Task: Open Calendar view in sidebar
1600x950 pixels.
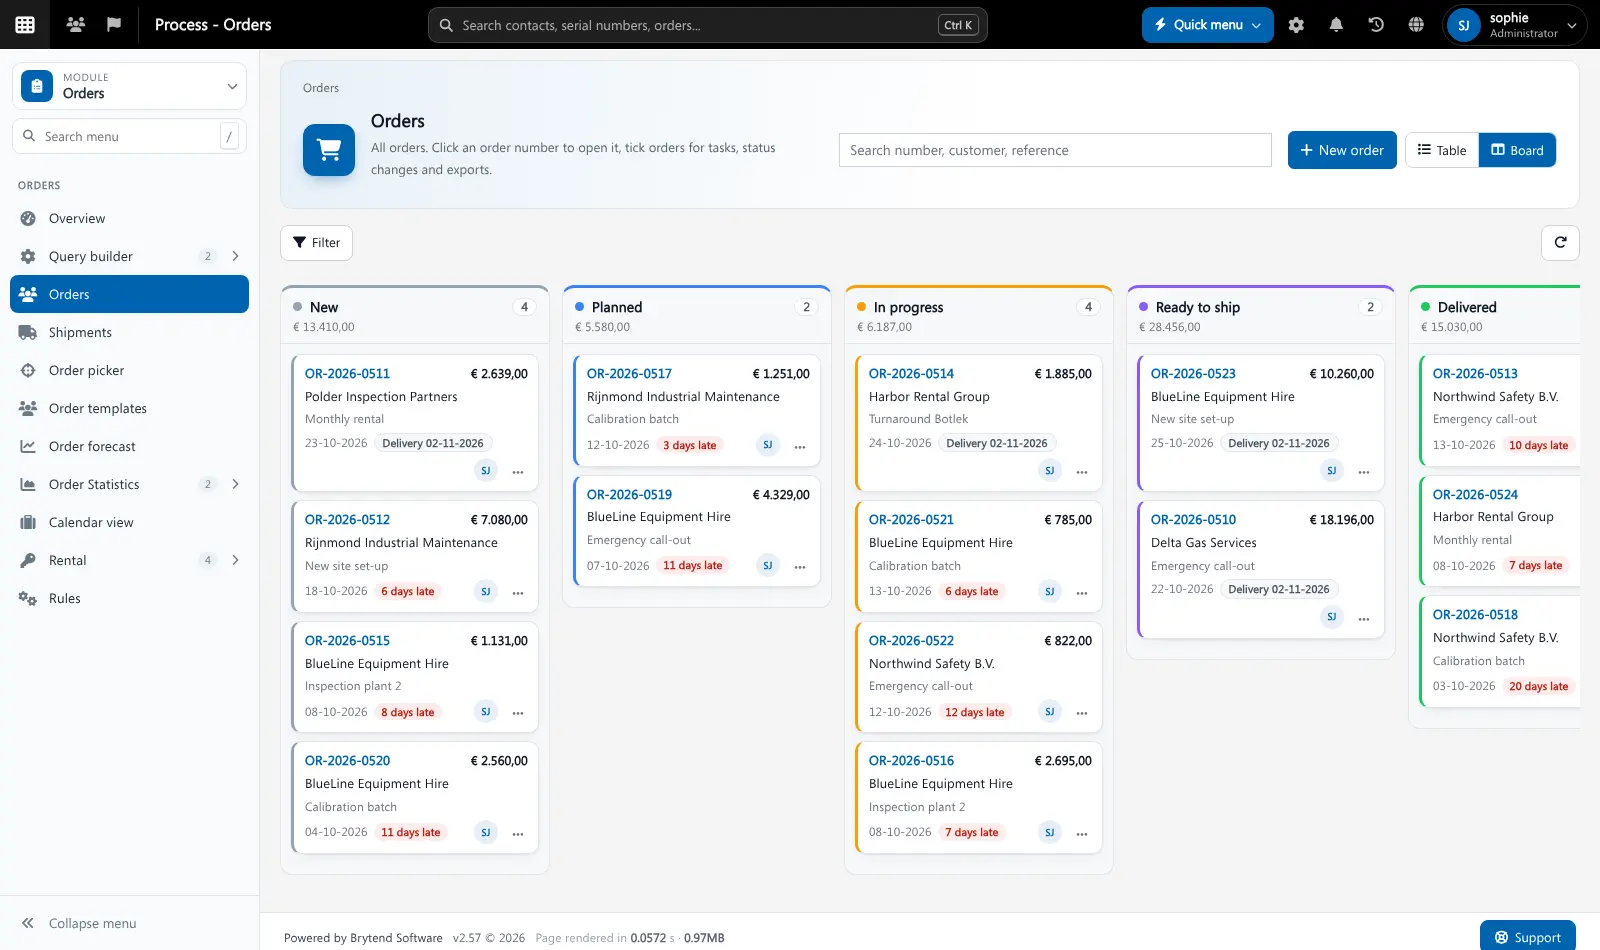Action: 130,522
